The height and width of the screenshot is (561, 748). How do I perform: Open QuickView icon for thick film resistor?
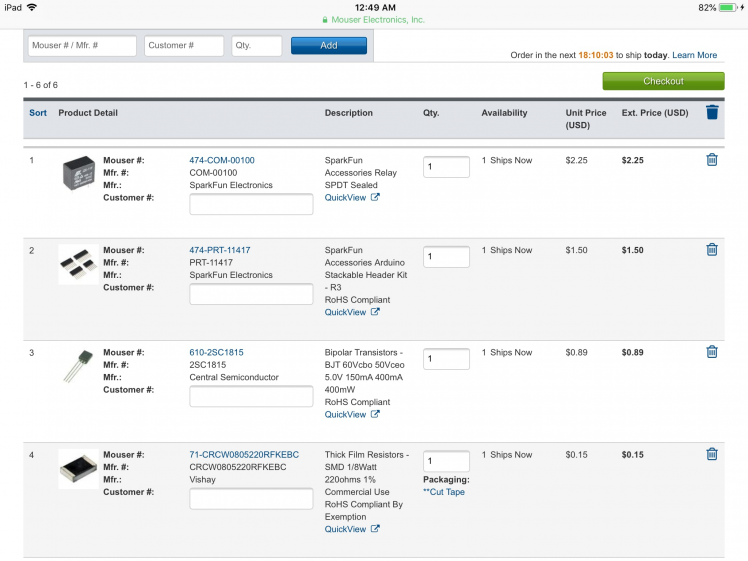click(x=375, y=529)
